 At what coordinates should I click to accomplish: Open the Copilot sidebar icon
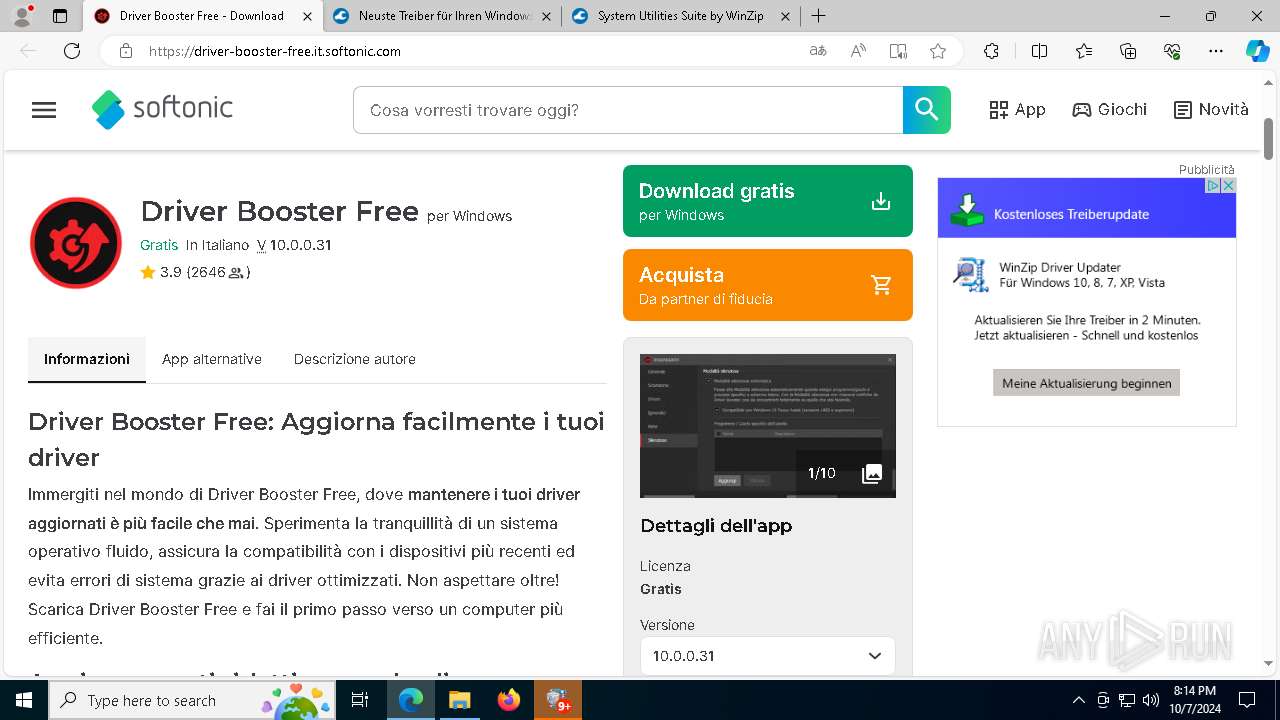[1258, 51]
